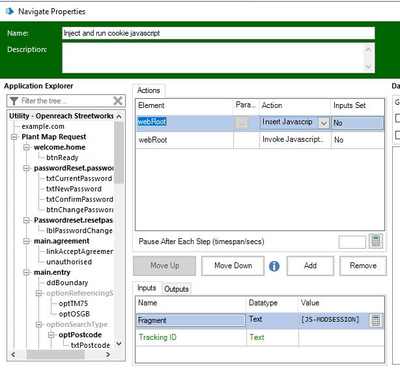This screenshot has height=371, width=400.
Task: Click the params ellipsis button for webRoot row
Action: click(241, 123)
